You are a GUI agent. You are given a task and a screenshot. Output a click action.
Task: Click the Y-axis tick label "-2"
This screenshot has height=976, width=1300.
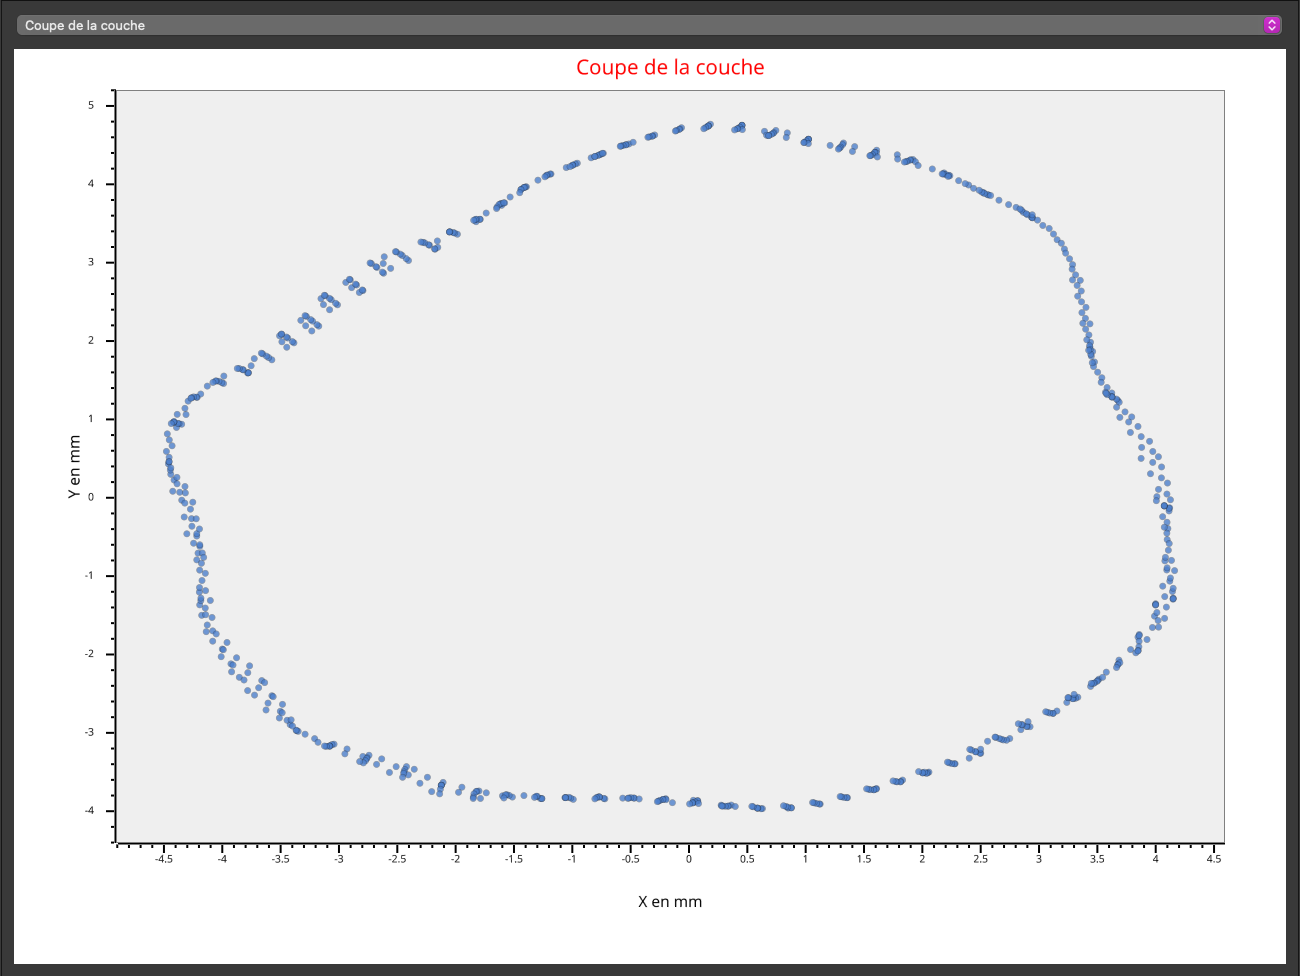click(89, 654)
